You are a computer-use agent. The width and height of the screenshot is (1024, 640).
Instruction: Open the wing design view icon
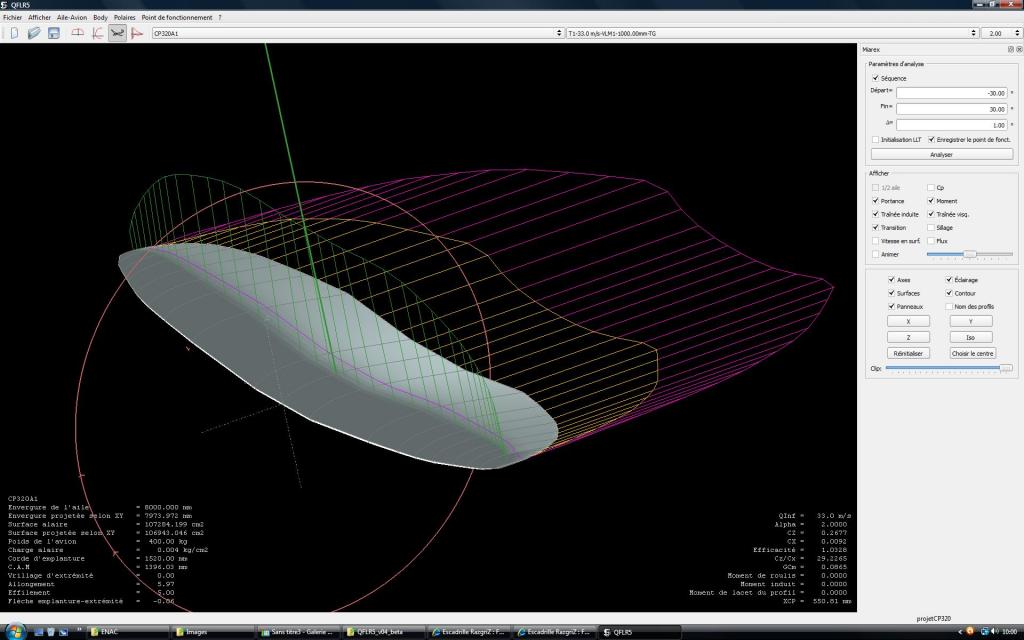pos(78,33)
